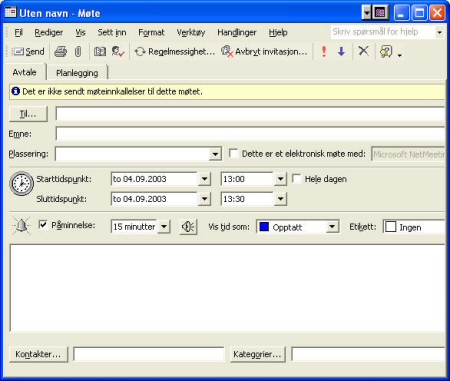
Task: Print the meeting with the printer icon
Action: [x=60, y=52]
